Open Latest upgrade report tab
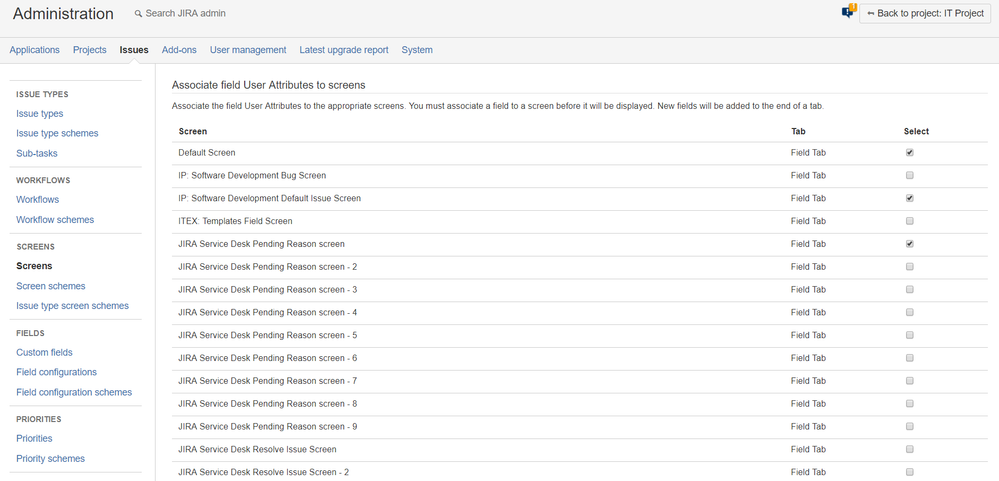The width and height of the screenshot is (999, 481). pos(344,50)
